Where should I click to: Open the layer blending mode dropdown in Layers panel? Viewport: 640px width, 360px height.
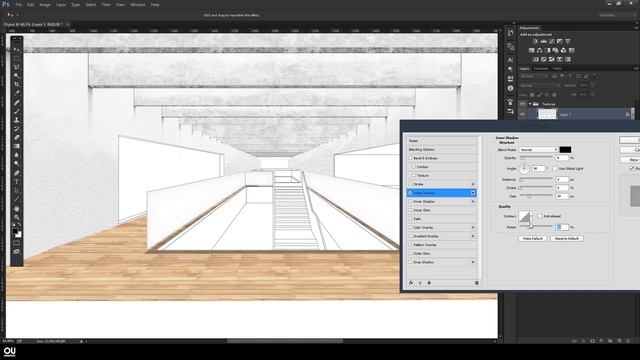click(x=540, y=86)
